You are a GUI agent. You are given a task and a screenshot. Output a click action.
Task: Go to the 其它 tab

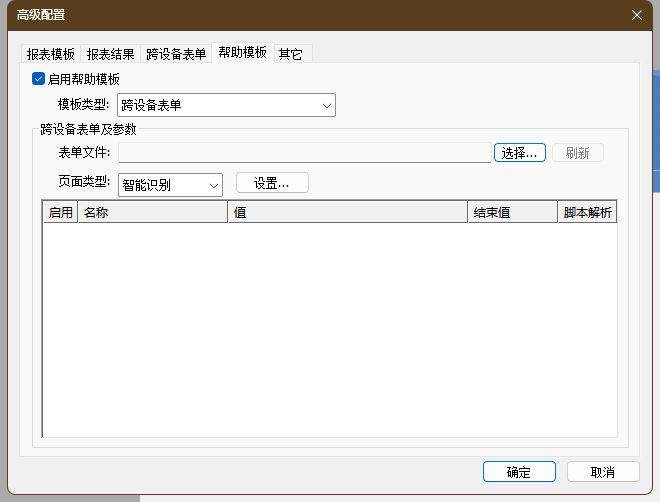tap(291, 54)
